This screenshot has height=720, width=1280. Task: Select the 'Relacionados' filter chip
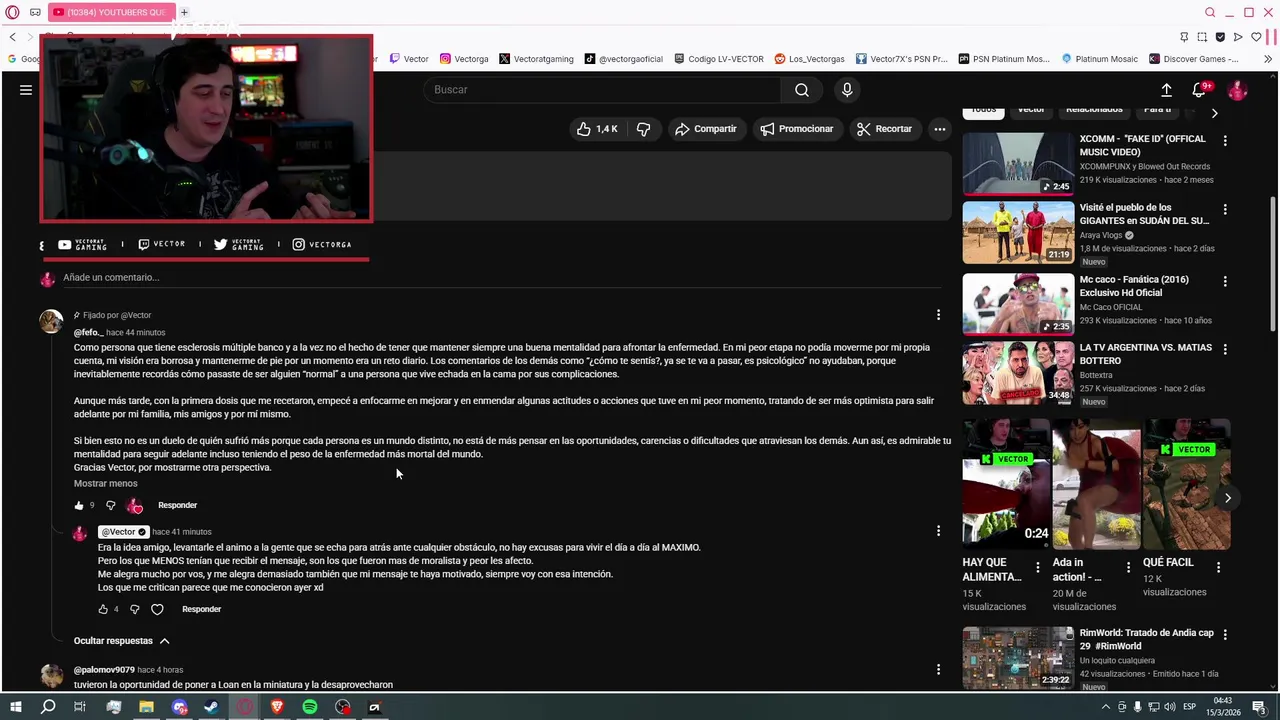tap(1094, 110)
